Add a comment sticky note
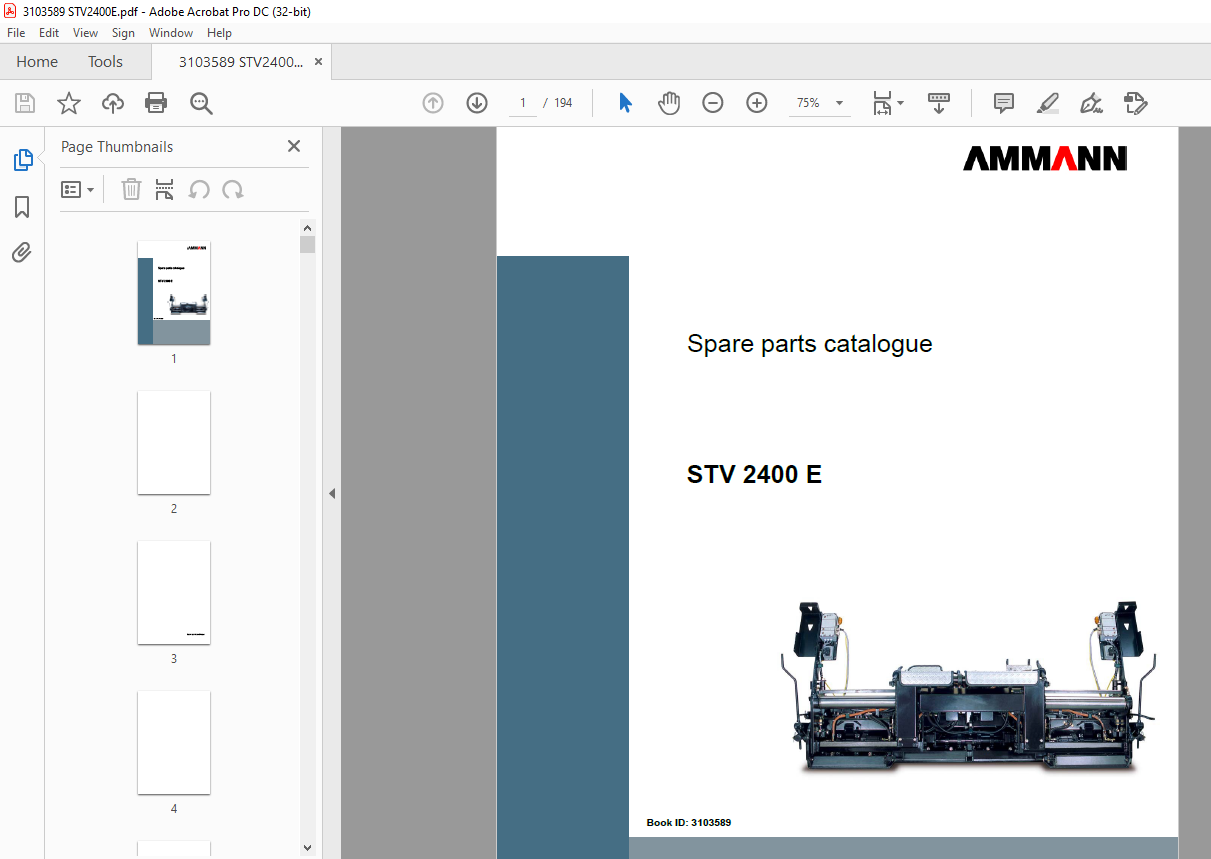 pos(1004,103)
